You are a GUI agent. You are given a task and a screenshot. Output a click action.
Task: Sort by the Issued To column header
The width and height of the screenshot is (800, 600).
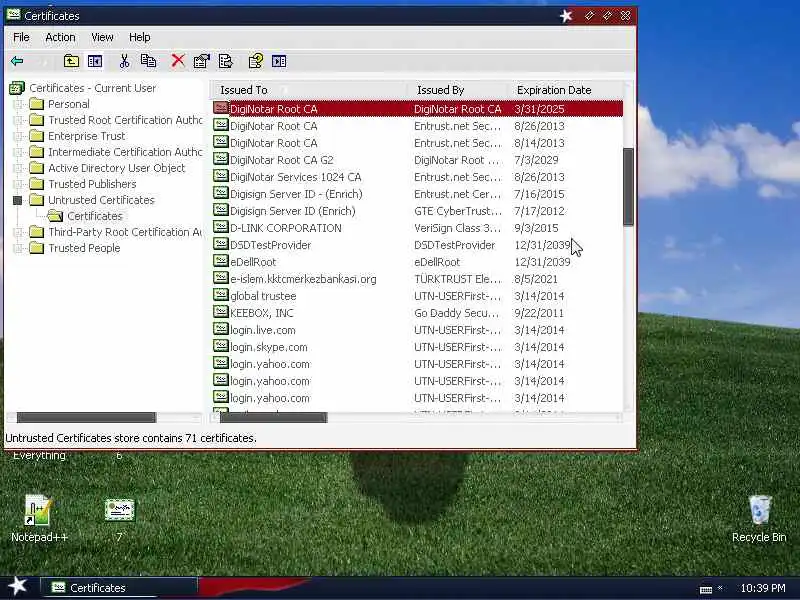point(309,90)
